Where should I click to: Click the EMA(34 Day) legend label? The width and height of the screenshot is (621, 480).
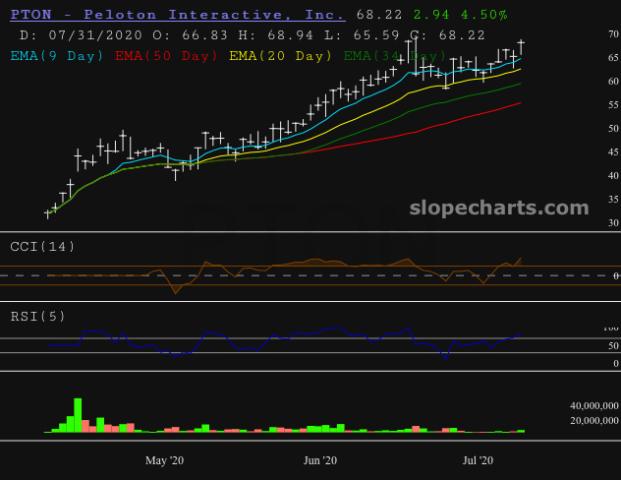(395, 55)
